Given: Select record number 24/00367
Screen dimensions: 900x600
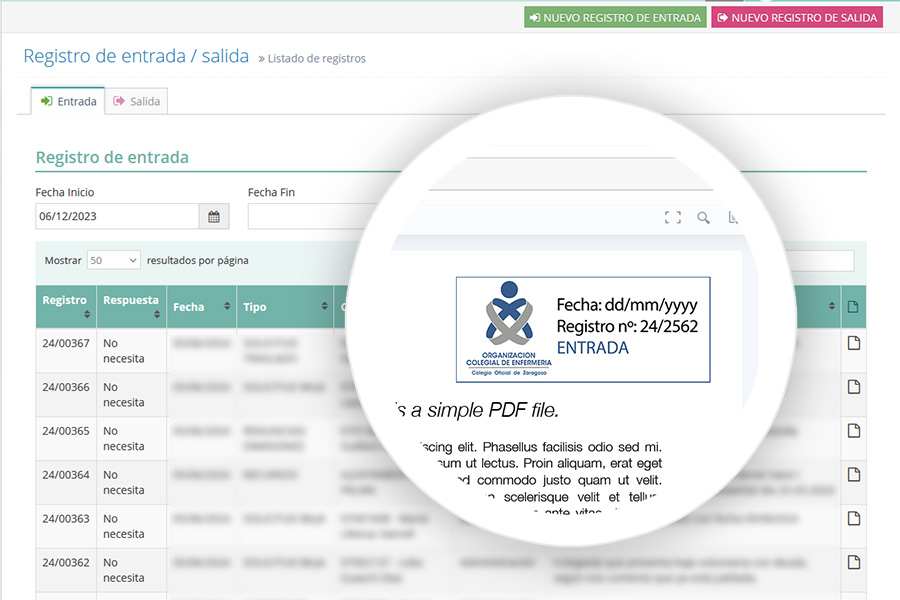Looking at the screenshot, I should click(x=66, y=343).
